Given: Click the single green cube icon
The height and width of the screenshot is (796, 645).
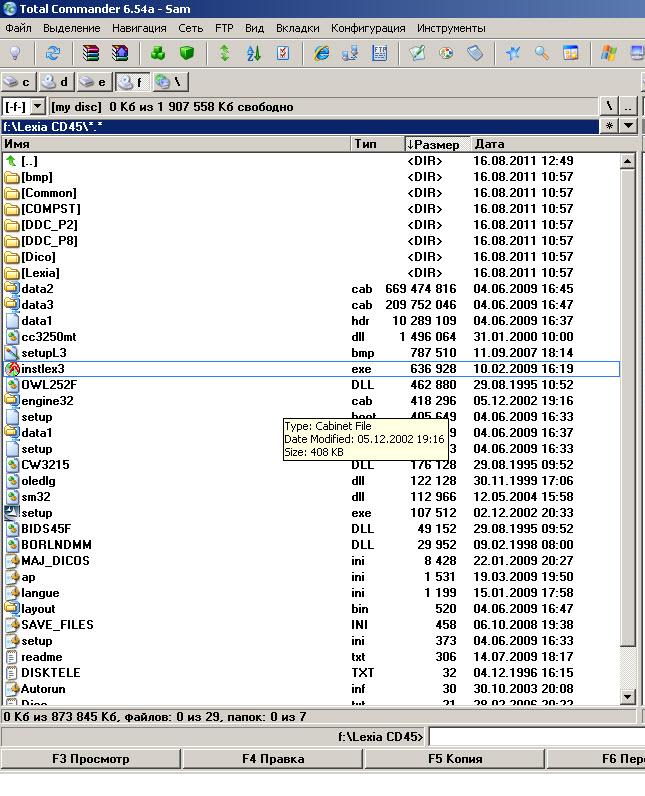Looking at the screenshot, I should click(x=187, y=53).
